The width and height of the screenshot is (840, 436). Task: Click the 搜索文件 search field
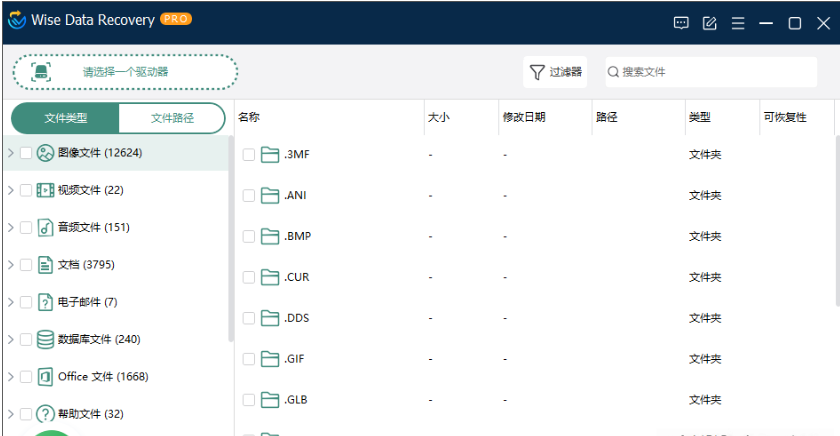tap(720, 72)
